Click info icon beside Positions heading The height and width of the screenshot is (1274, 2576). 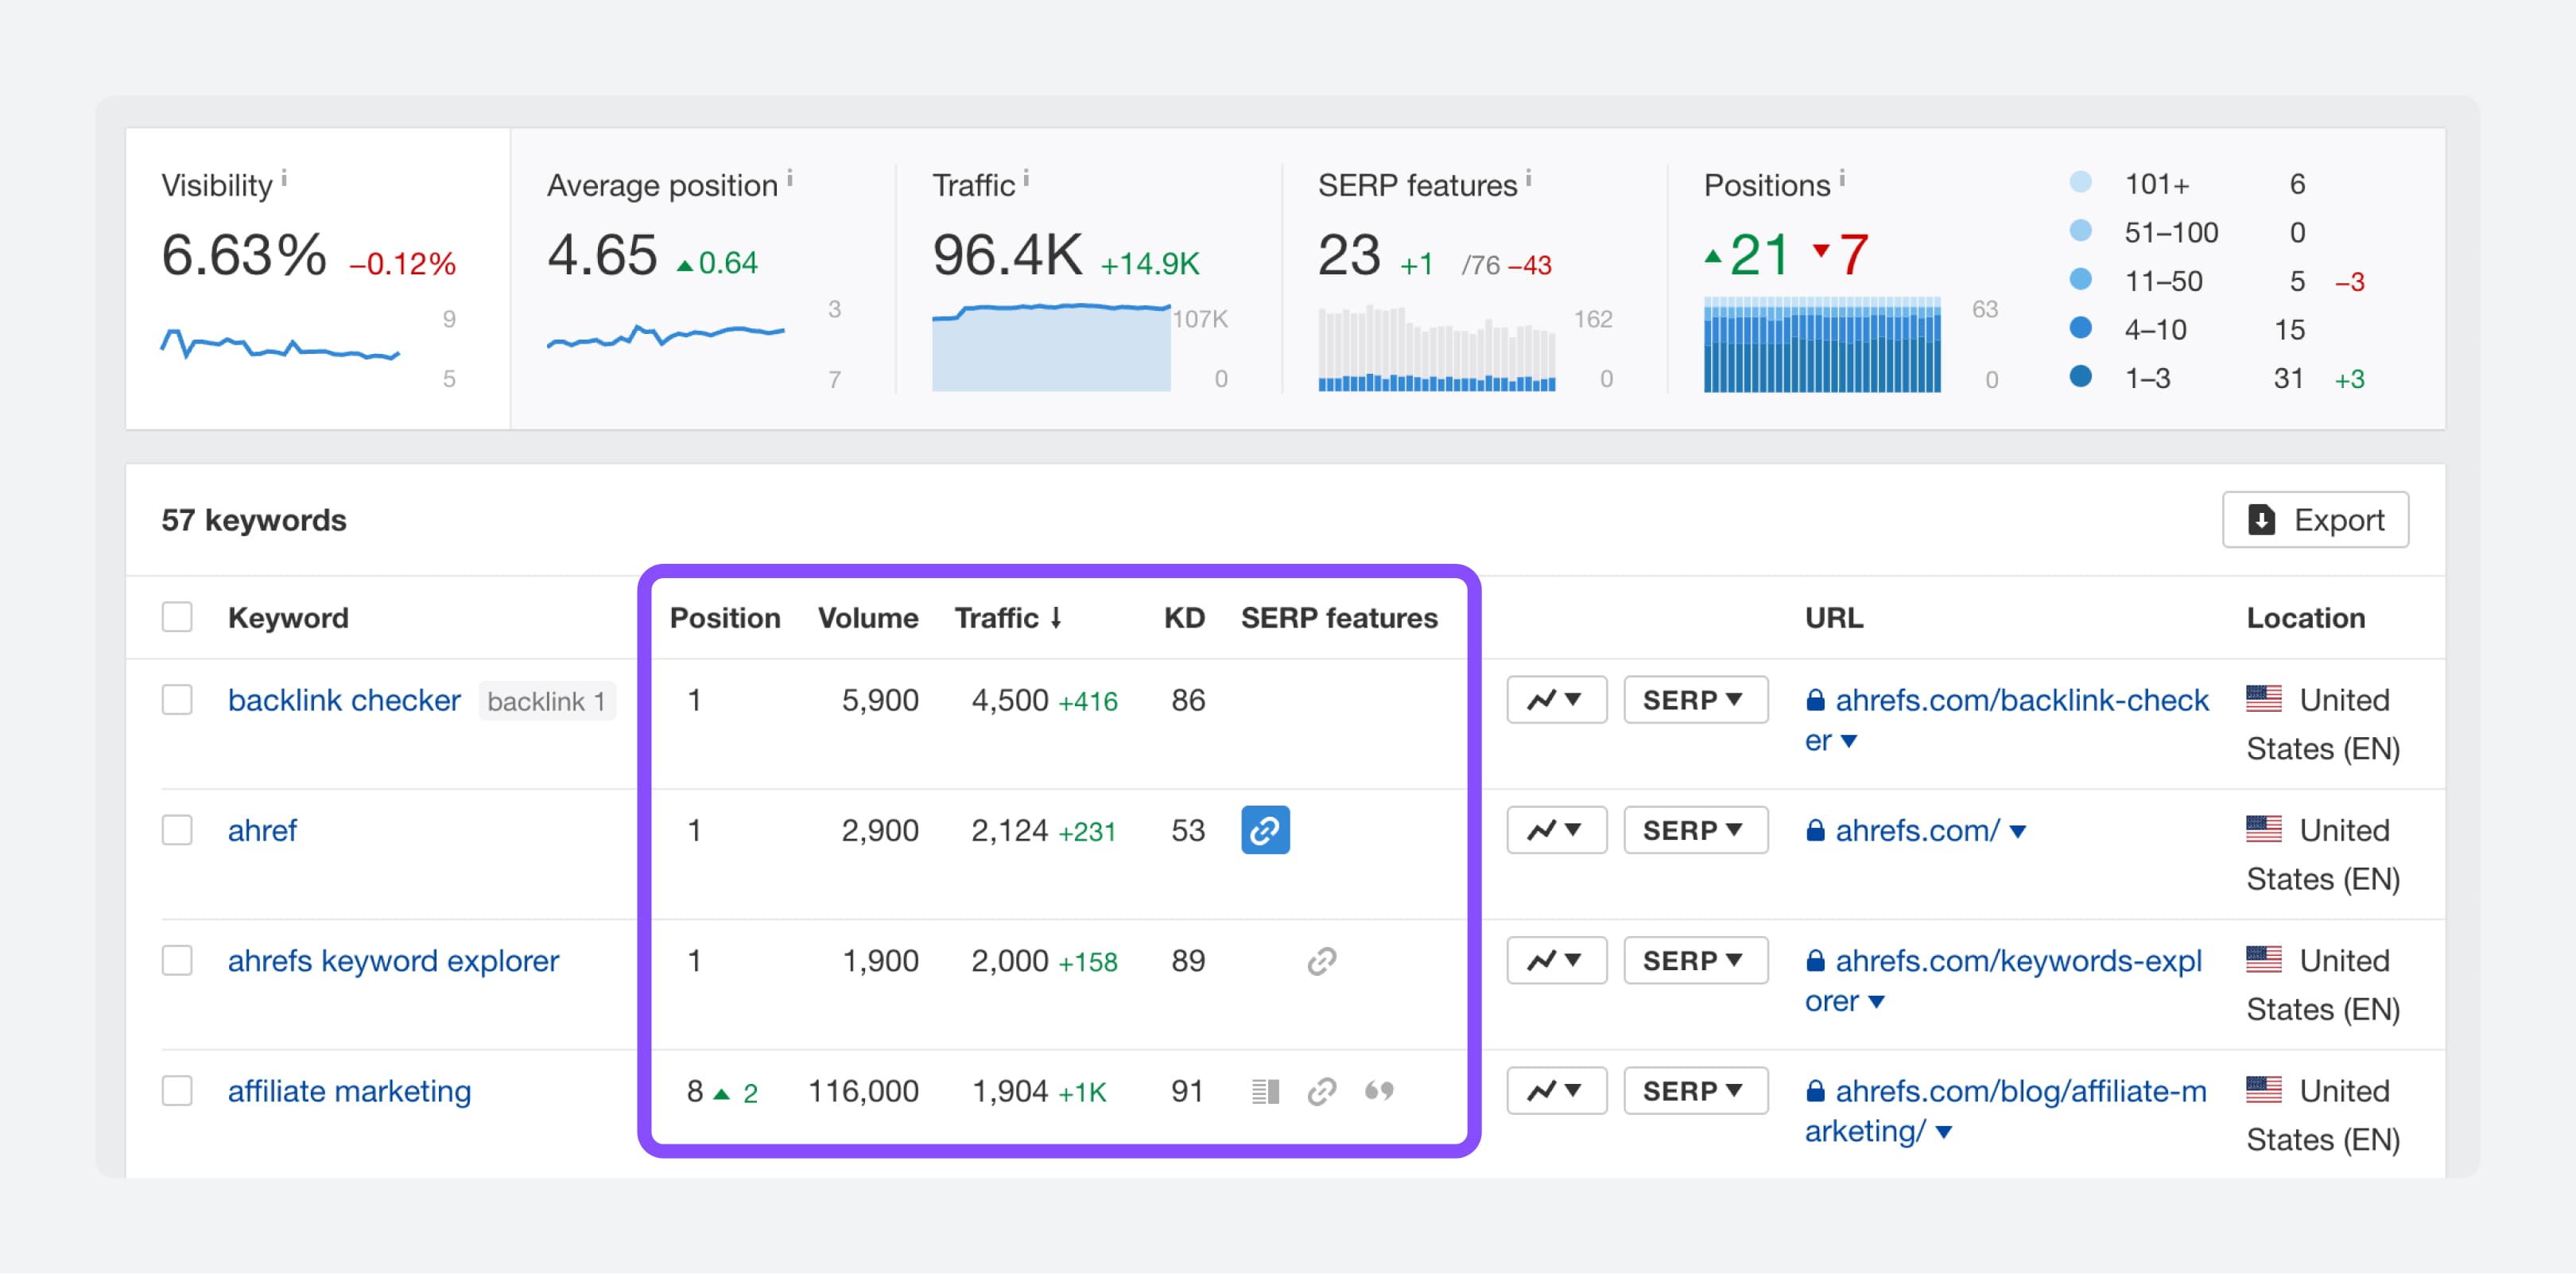[x=1842, y=179]
